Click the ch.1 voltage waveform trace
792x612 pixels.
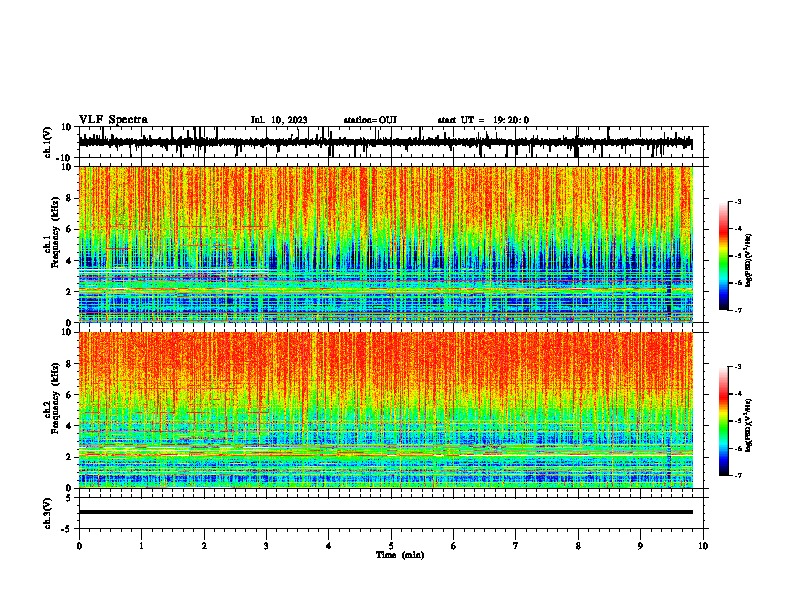point(386,143)
